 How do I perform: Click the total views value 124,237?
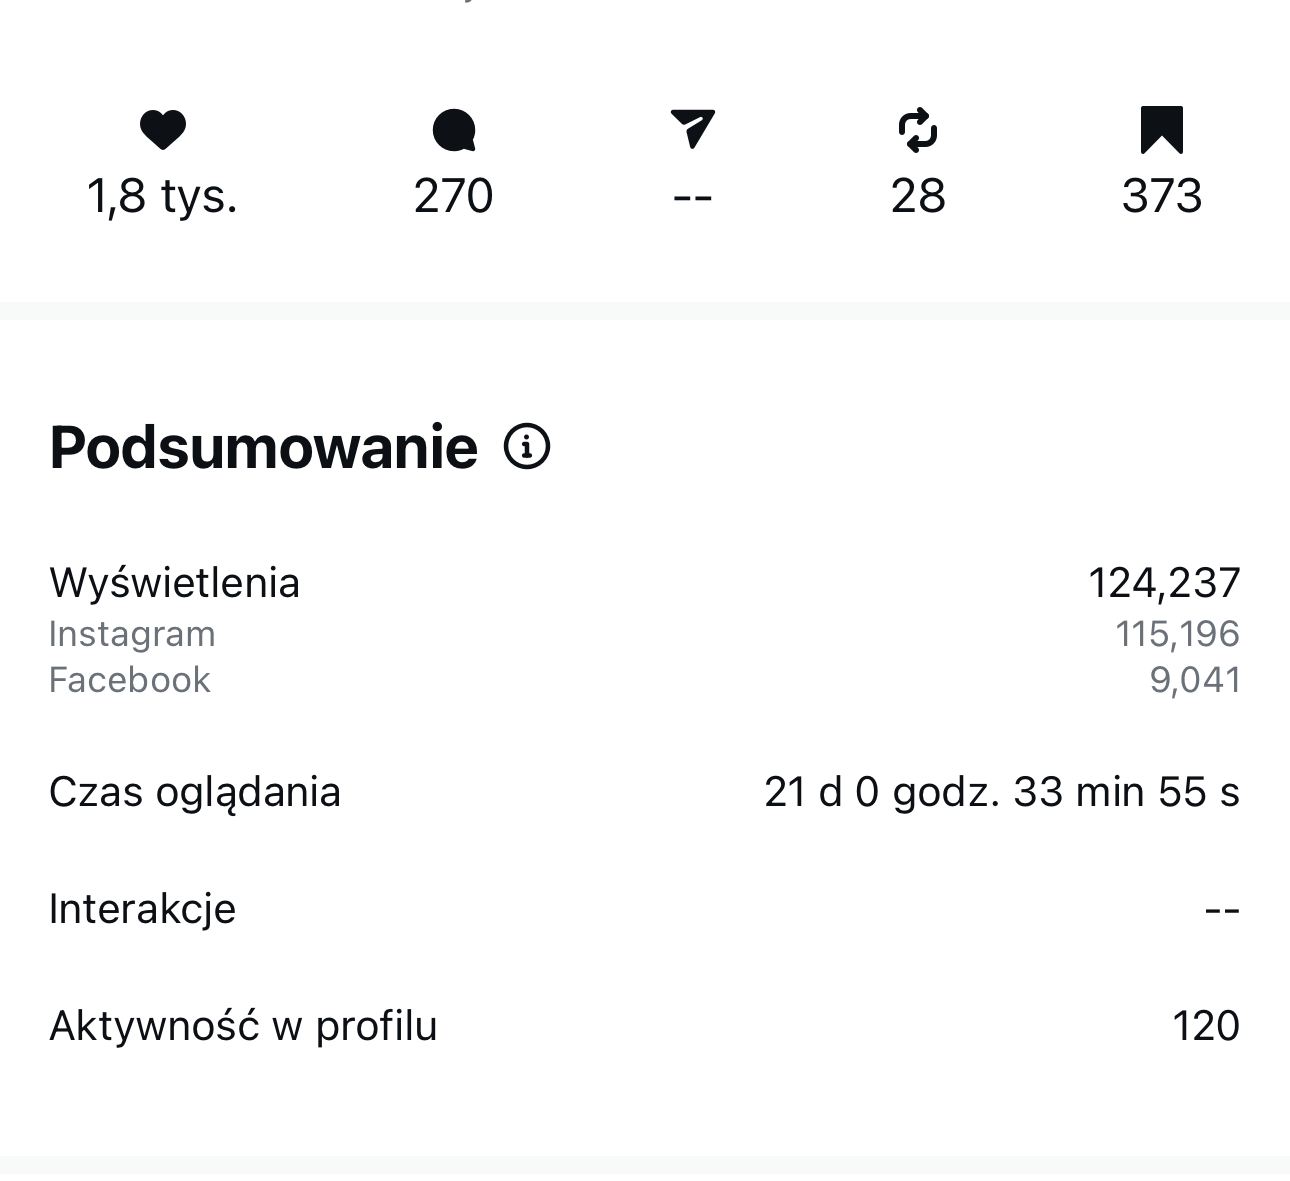(x=1164, y=583)
